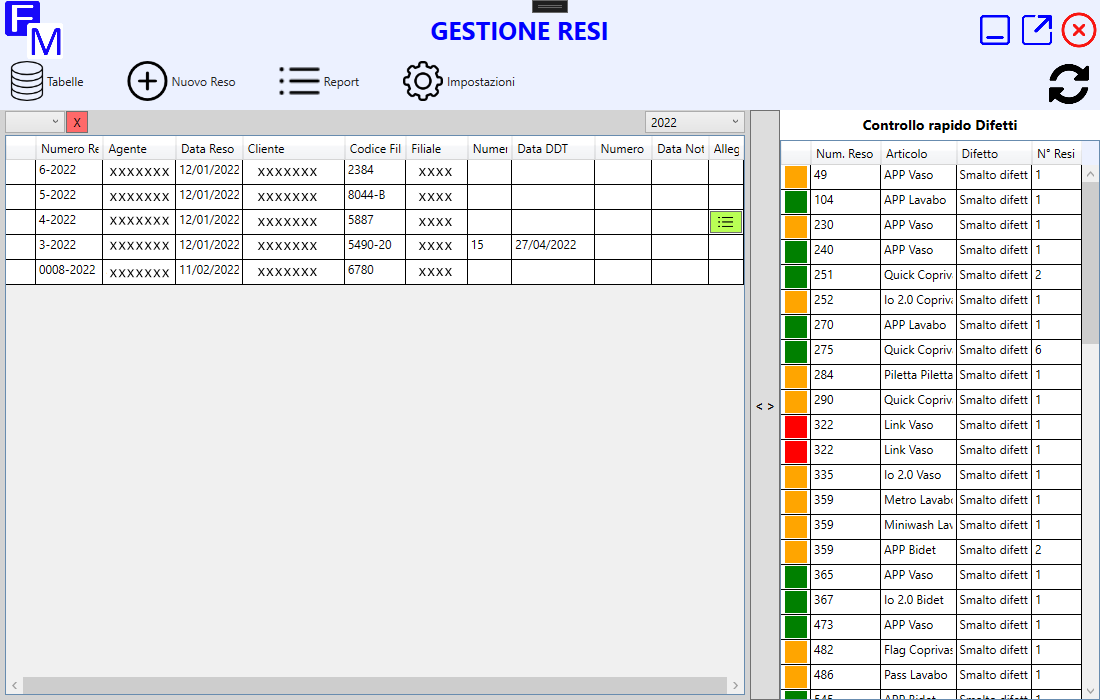Click the refresh arrows icon
This screenshot has width=1100, height=700.
coord(1068,84)
